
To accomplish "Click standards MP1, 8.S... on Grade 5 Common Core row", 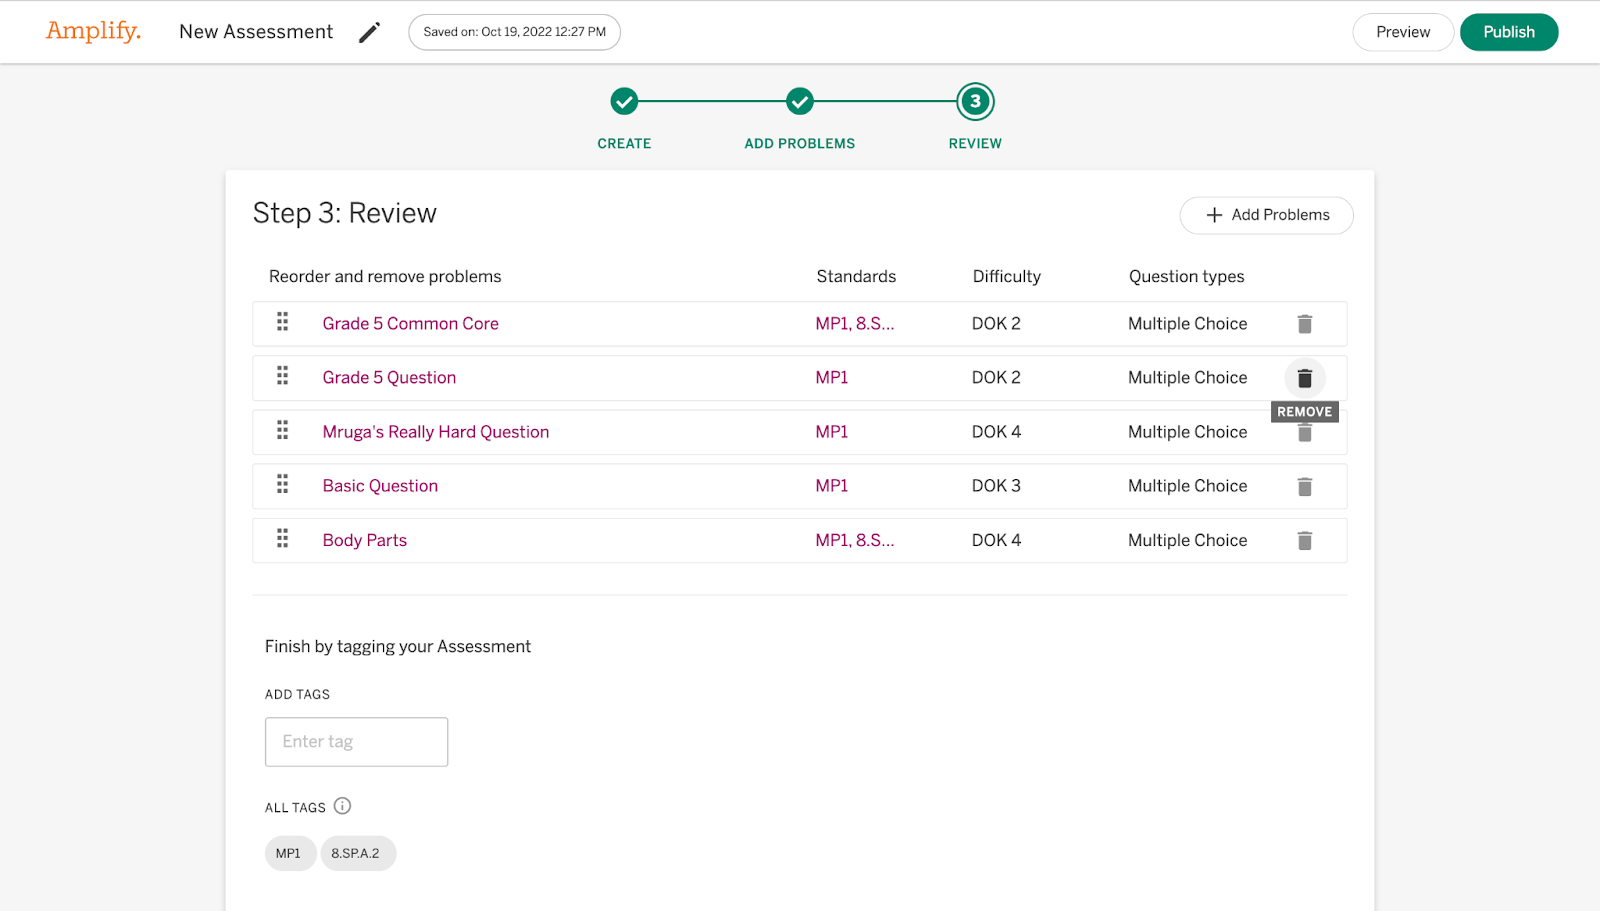I will coord(855,324).
